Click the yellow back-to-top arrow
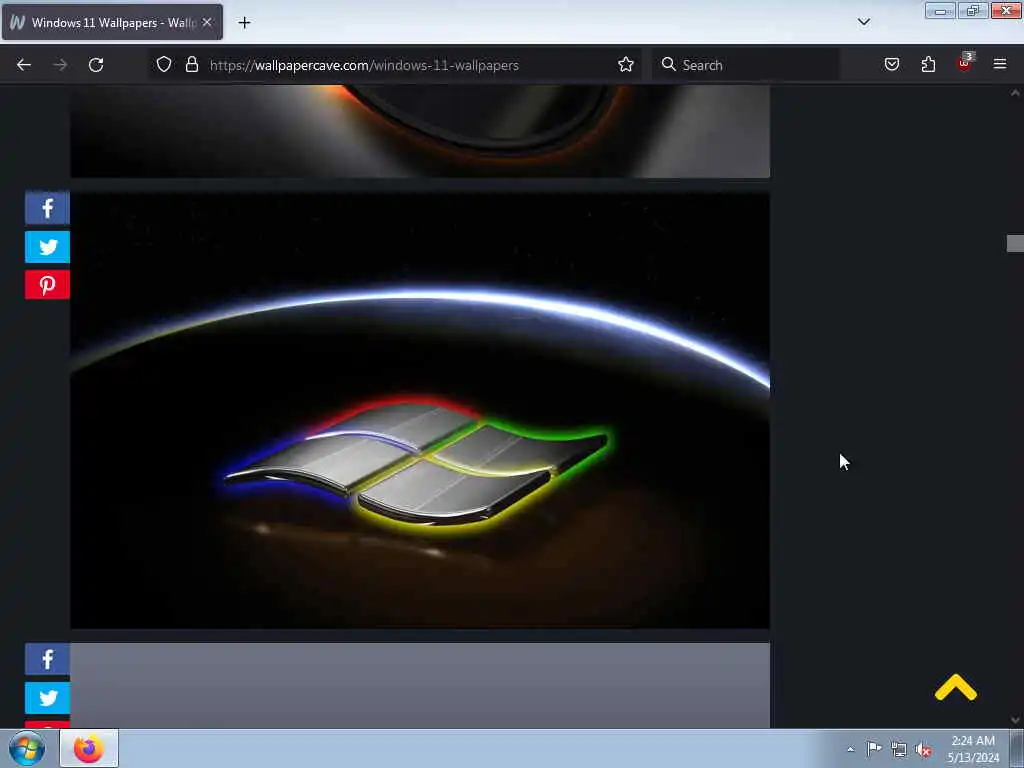 [x=955, y=688]
